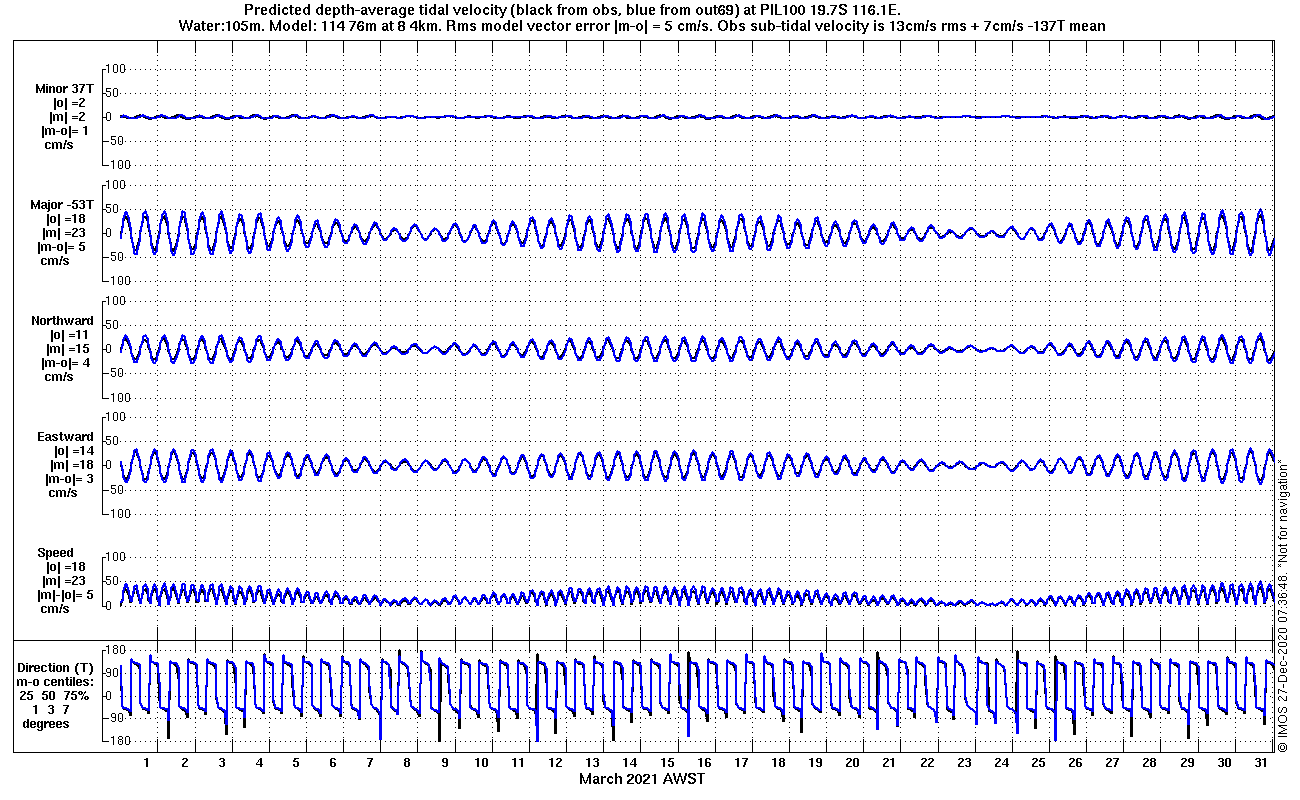Screen dimensions: 1300x800
Task: Click the 'Speed' panel label
Action: point(55,553)
